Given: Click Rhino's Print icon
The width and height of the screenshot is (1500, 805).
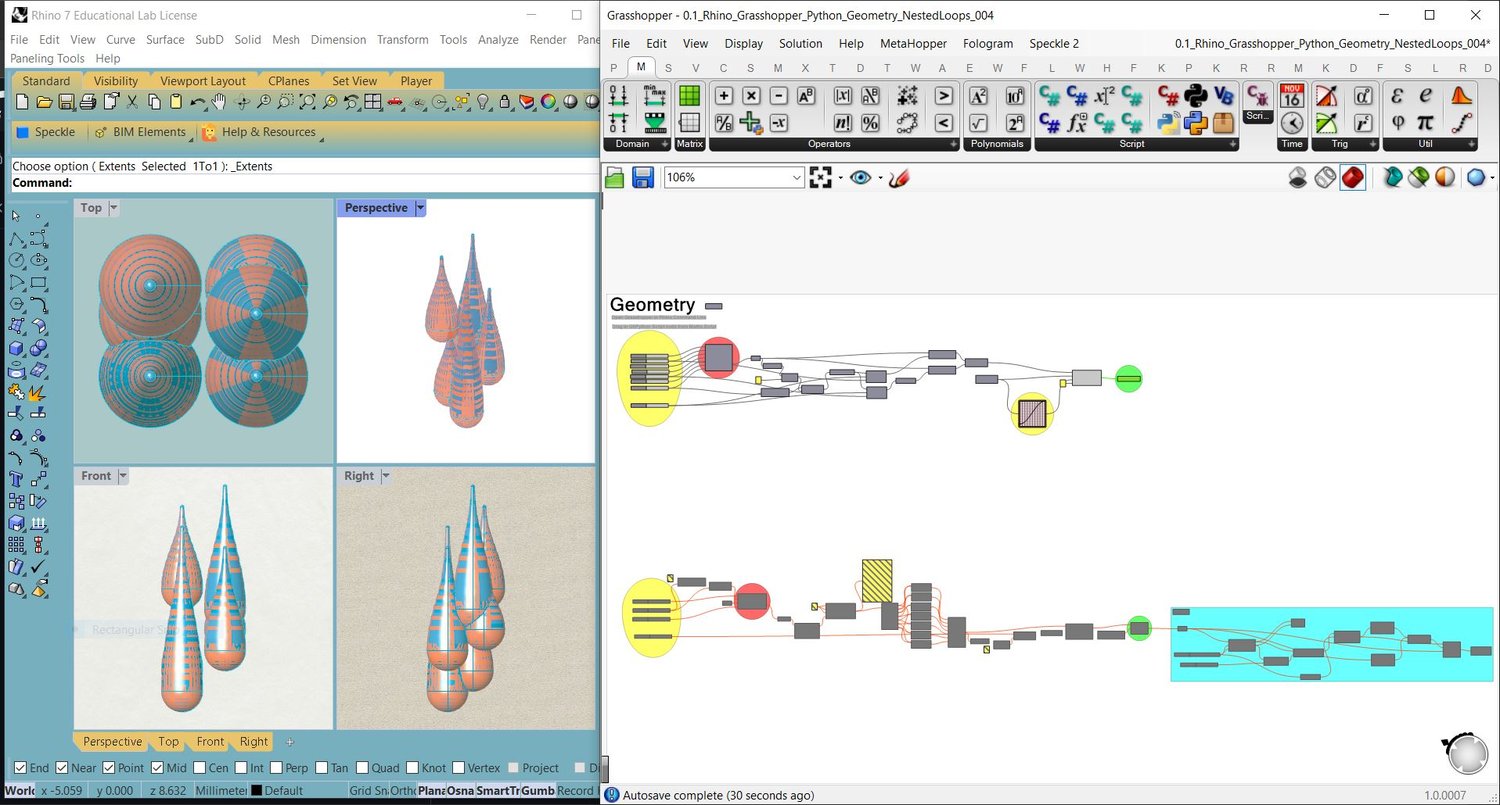Looking at the screenshot, I should tap(87, 102).
